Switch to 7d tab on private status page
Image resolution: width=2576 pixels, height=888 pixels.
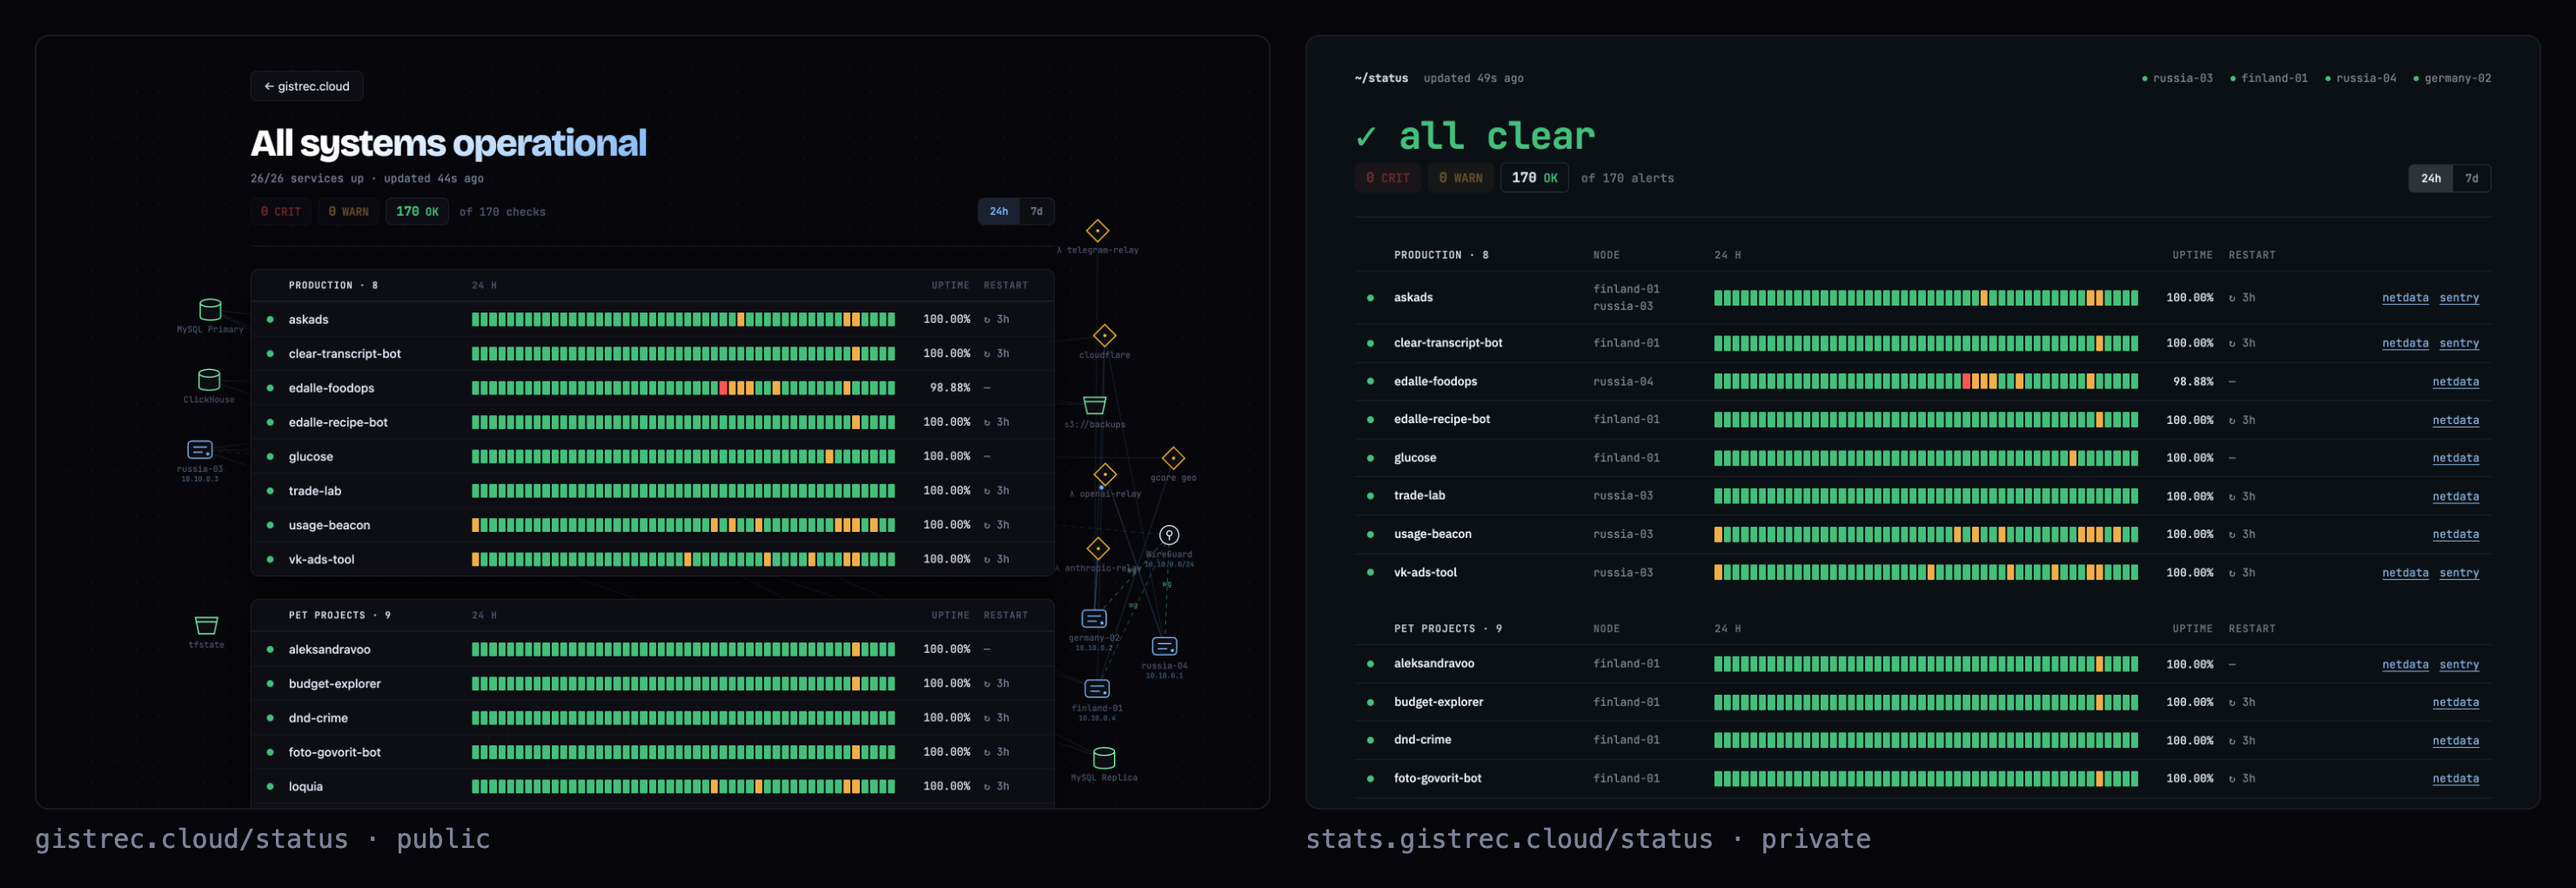coord(2471,178)
